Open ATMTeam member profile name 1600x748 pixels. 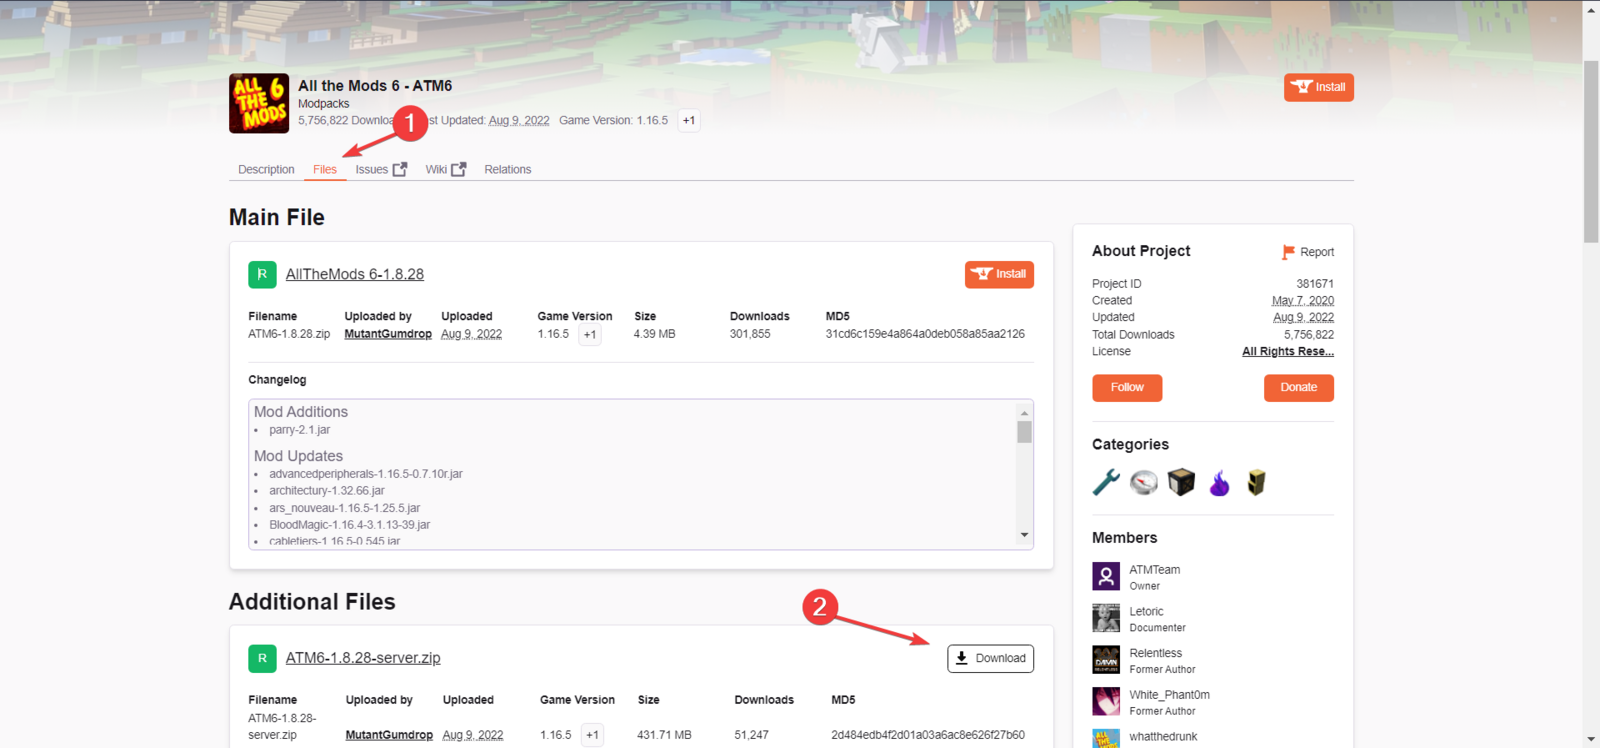point(1155,570)
